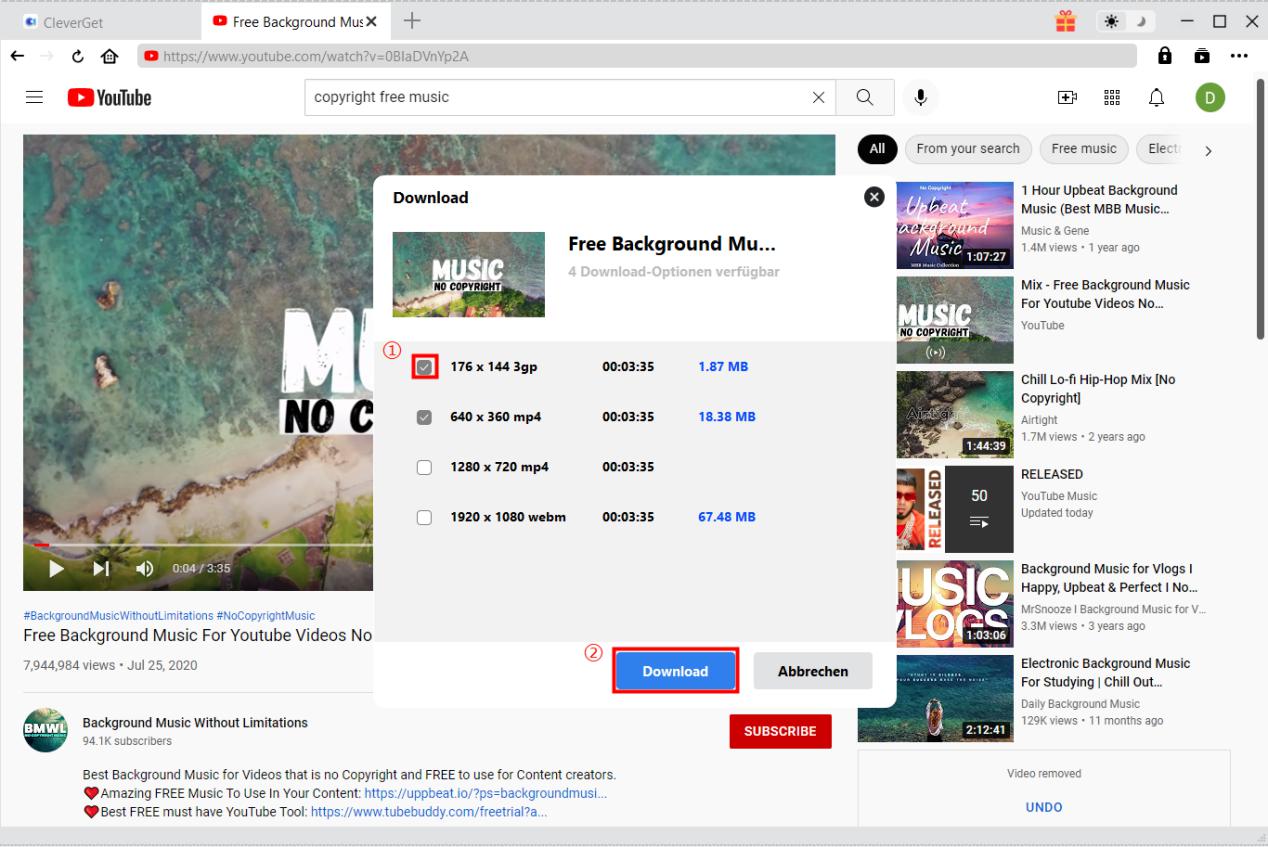Viewport: 1268px width, 847px height.
Task: Open the user account avatar menu
Action: pyautogui.click(x=1209, y=97)
